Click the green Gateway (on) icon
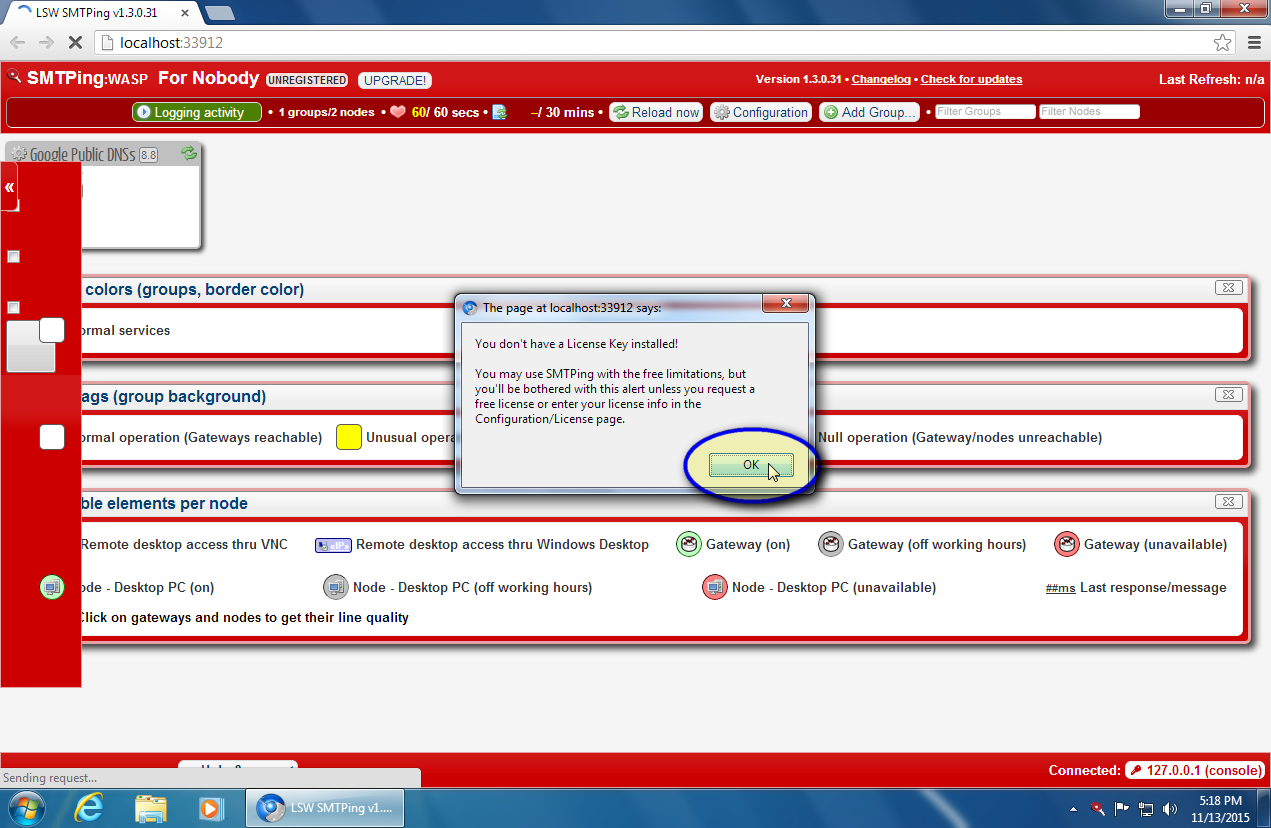This screenshot has height=828, width=1271. pos(689,544)
